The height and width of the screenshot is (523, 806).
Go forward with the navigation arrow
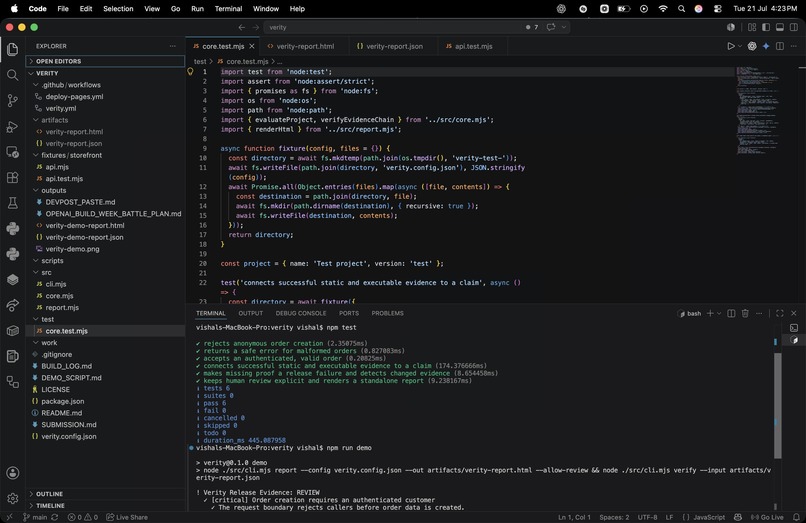255,27
